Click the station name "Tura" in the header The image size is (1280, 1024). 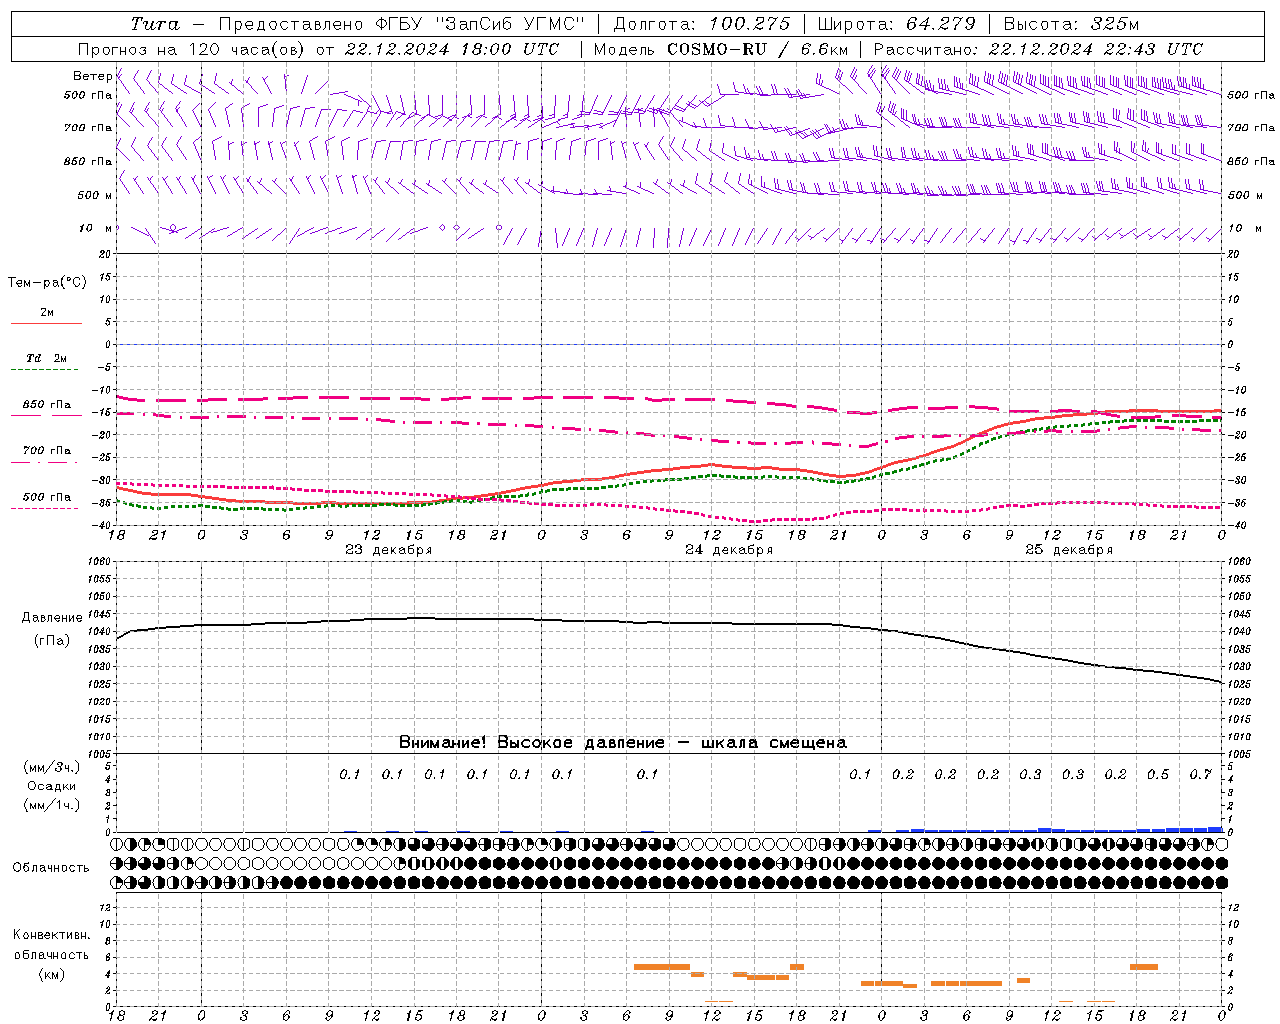point(155,24)
